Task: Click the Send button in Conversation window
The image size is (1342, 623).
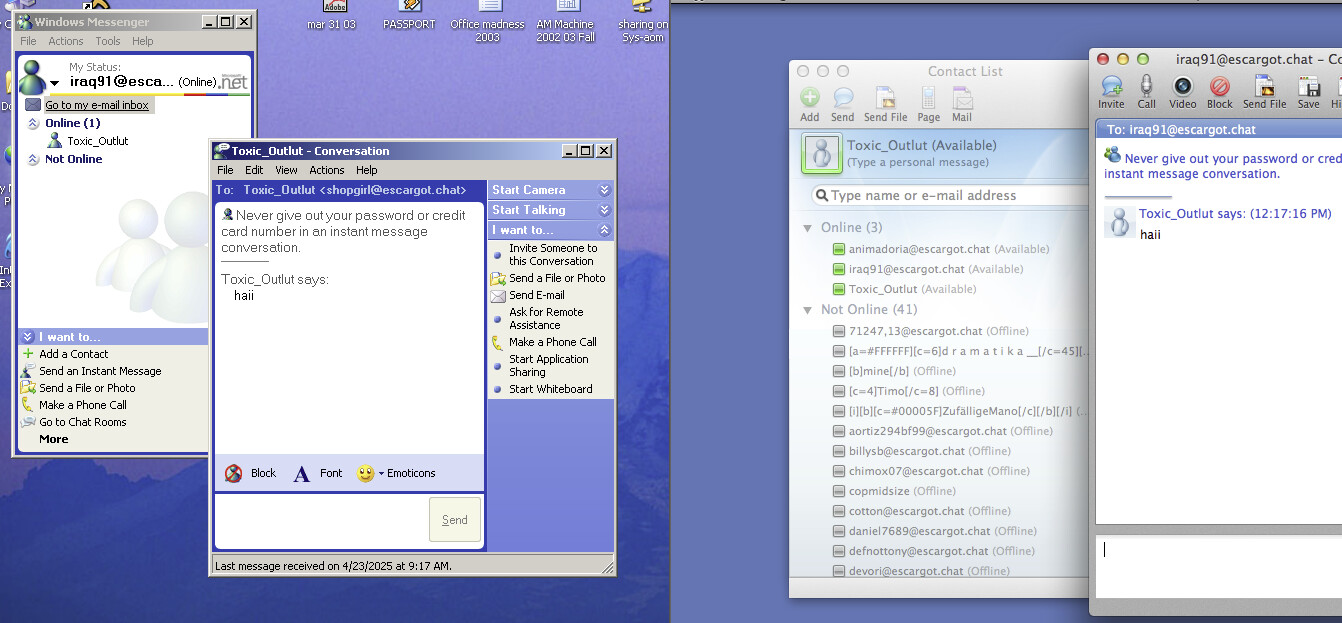Action: pyautogui.click(x=455, y=520)
